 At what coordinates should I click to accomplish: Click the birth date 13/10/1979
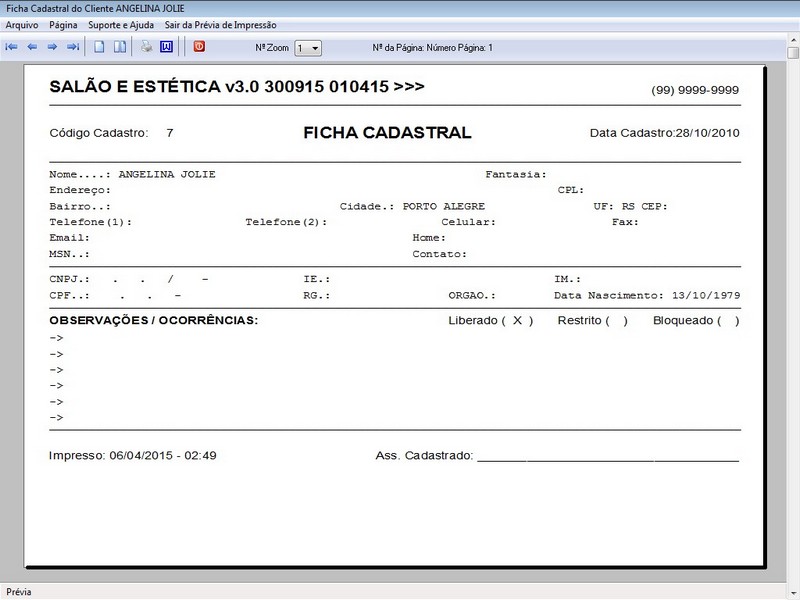[706, 295]
